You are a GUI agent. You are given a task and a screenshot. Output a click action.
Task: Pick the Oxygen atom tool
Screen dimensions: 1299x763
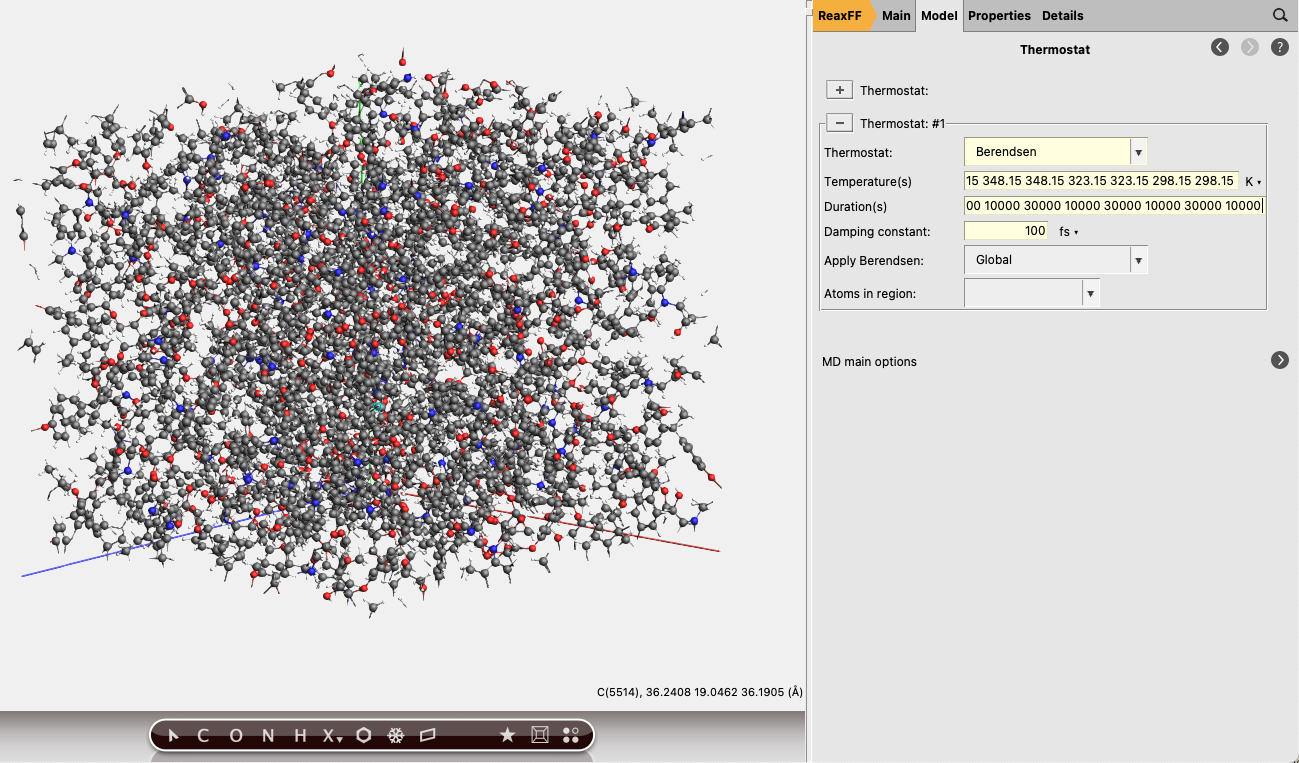click(235, 735)
